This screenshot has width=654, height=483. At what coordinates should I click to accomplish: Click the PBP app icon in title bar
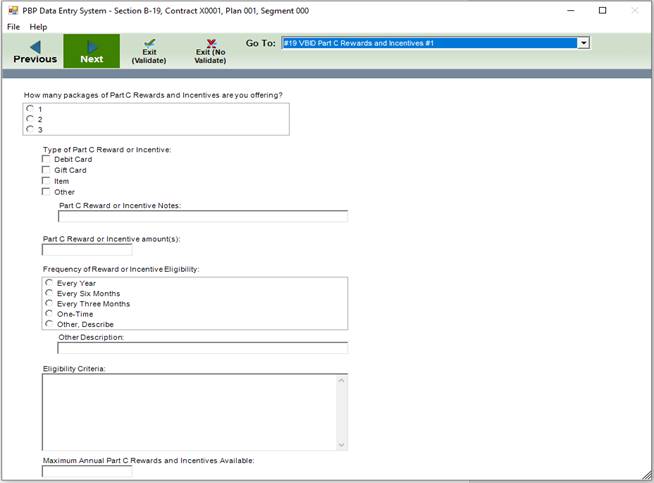[13, 10]
